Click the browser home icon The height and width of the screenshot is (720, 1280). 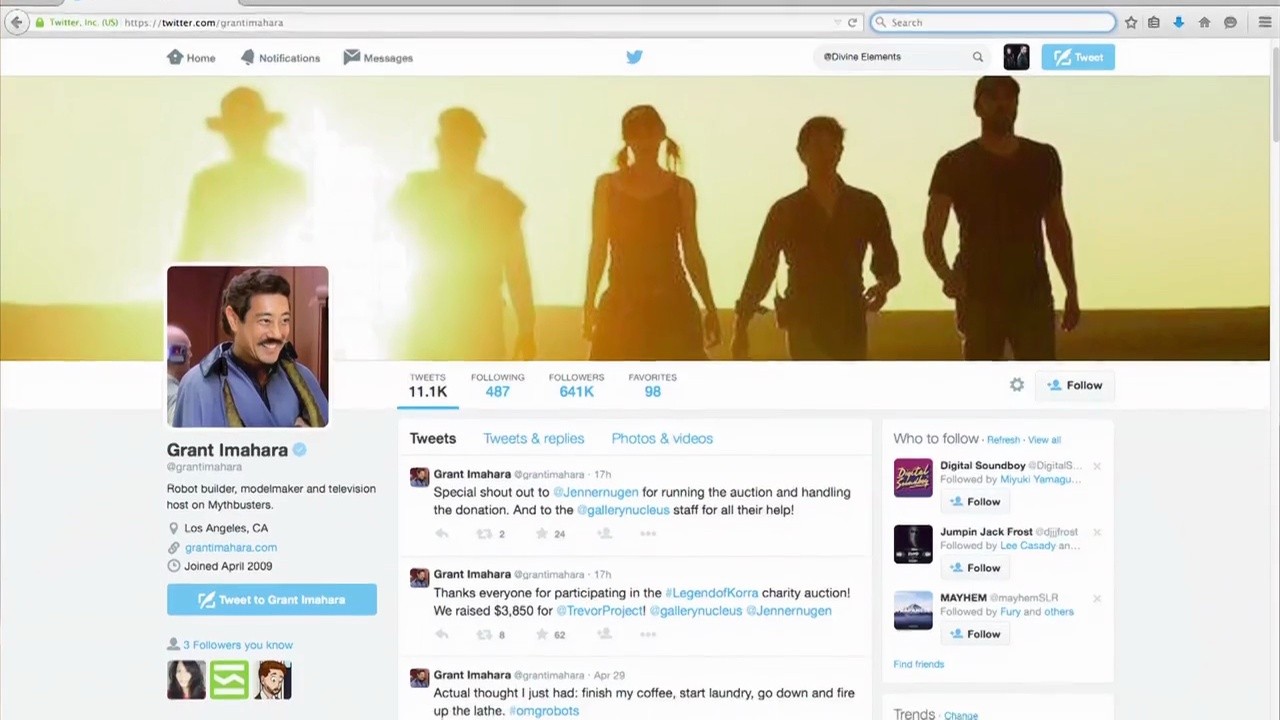click(1204, 22)
